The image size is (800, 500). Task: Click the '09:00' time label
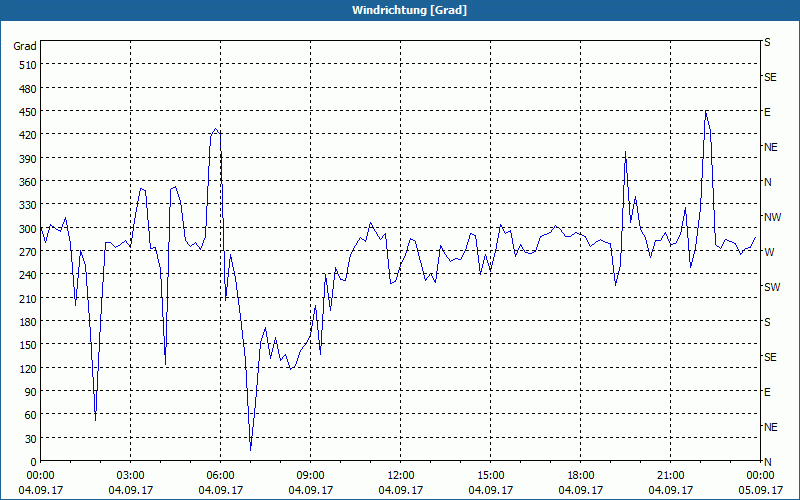coord(310,476)
